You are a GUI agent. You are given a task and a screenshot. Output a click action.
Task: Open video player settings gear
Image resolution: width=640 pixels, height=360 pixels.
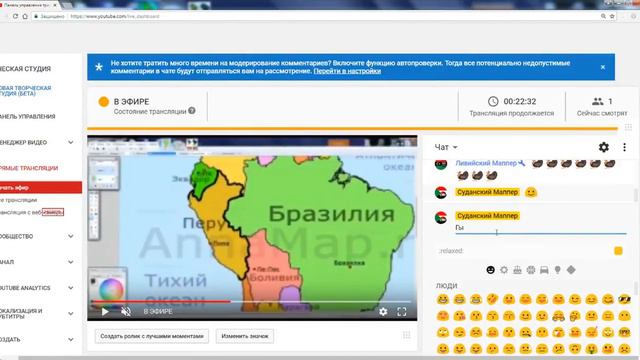tap(383, 311)
